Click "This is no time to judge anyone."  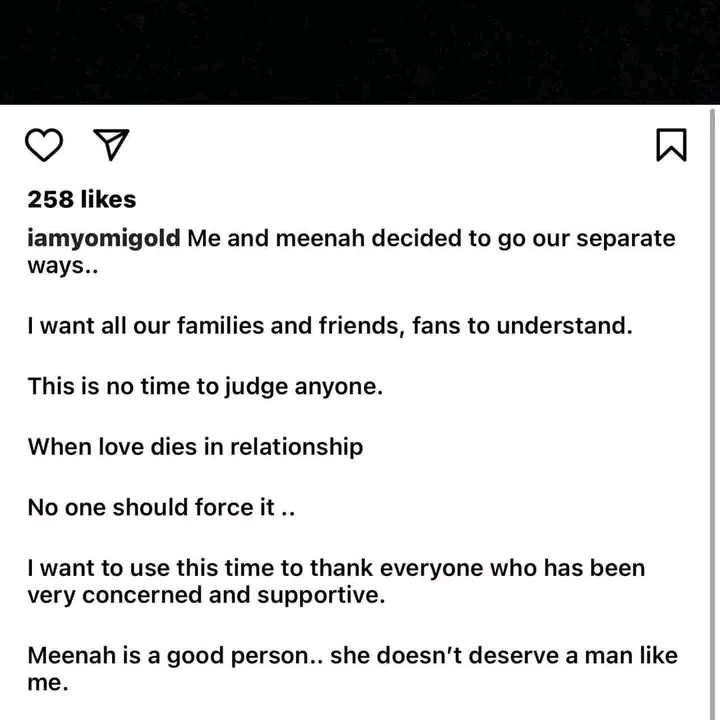pos(205,386)
